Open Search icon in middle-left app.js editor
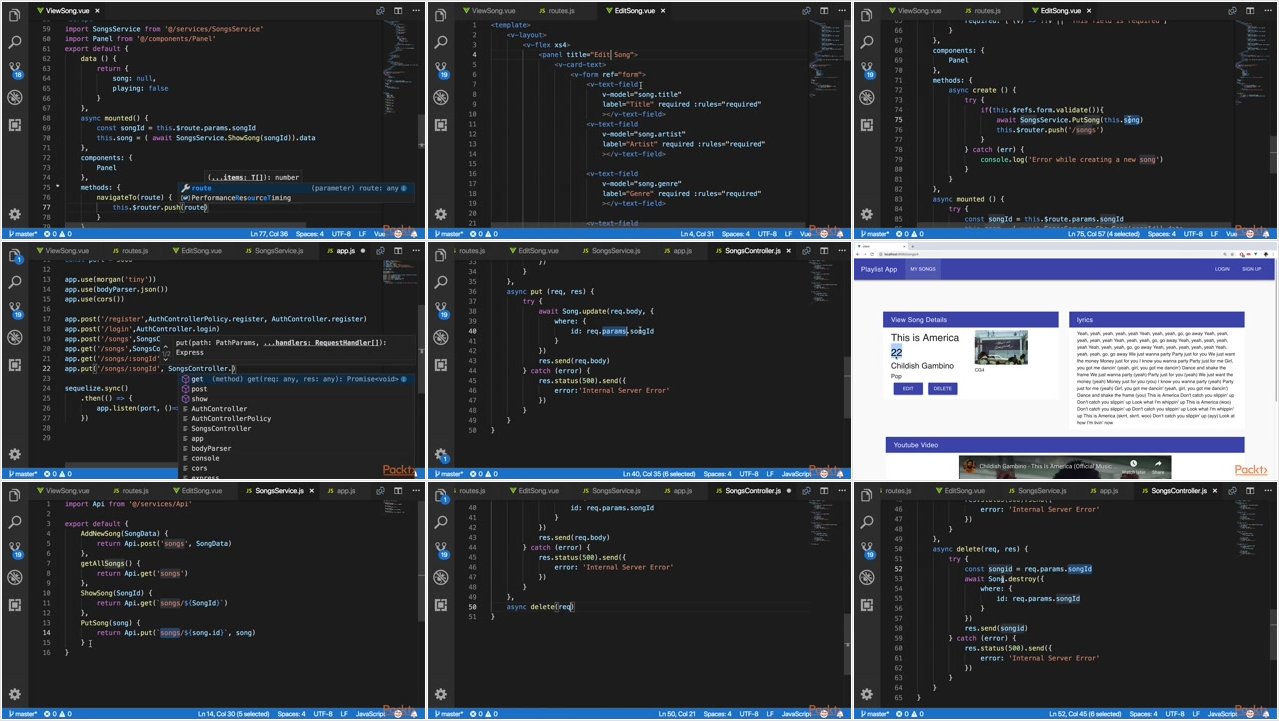The width and height of the screenshot is (1279, 721). point(14,283)
